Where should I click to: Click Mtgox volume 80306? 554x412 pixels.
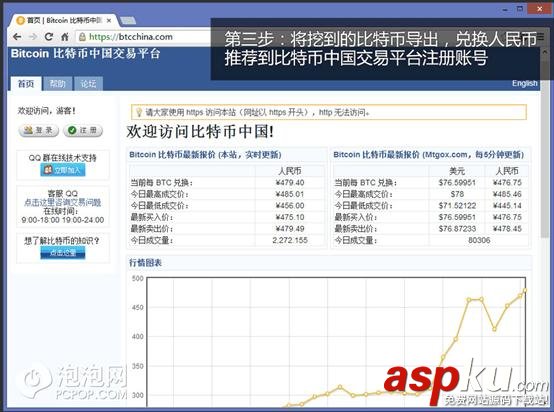(x=479, y=240)
